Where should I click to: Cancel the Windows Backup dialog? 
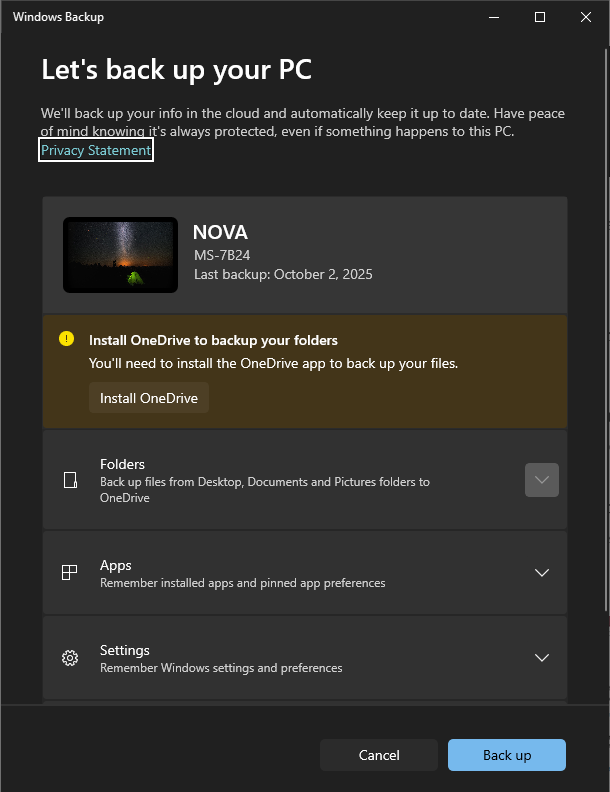pyautogui.click(x=379, y=755)
